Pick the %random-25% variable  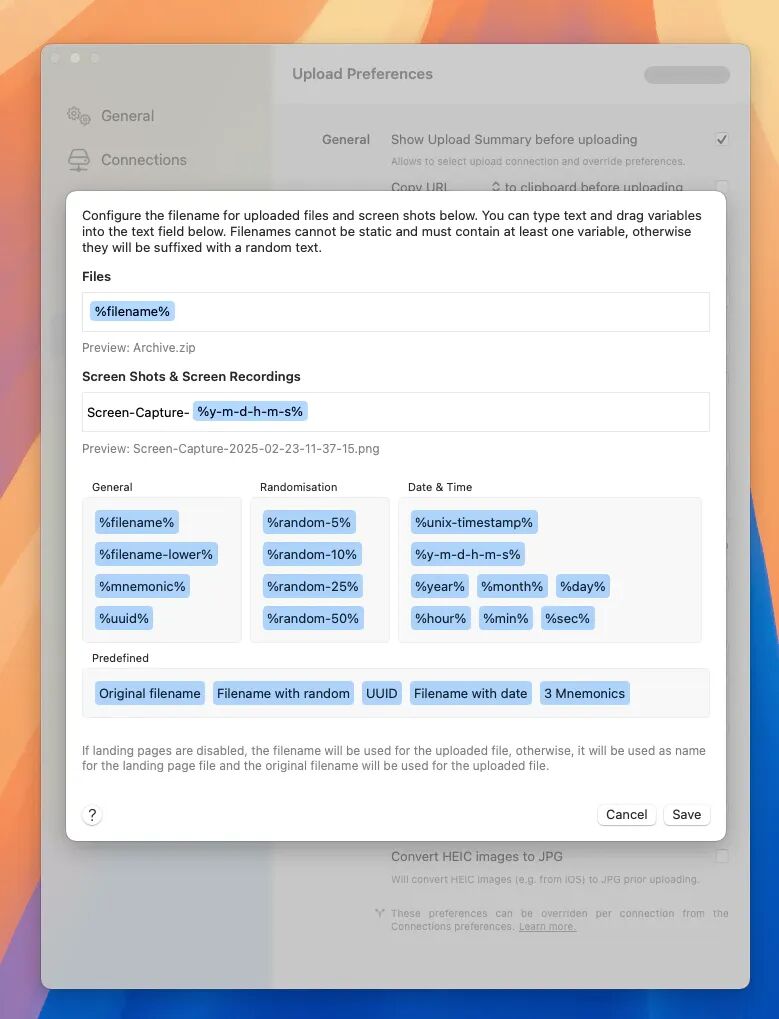click(313, 586)
